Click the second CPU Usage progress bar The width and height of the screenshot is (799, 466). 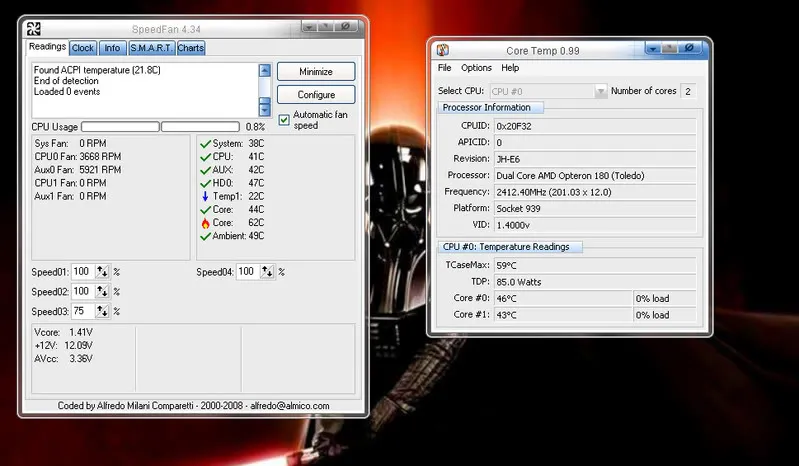pos(200,126)
